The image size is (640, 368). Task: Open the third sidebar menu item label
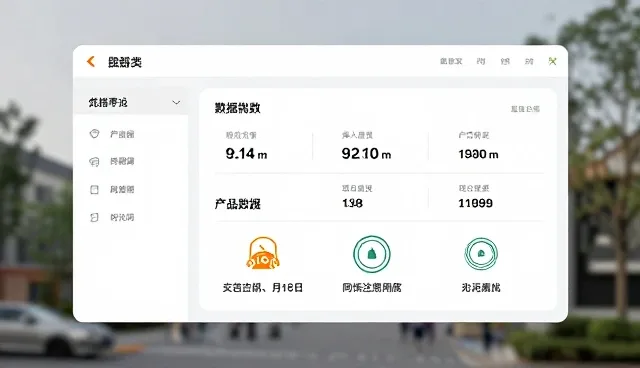point(122,189)
